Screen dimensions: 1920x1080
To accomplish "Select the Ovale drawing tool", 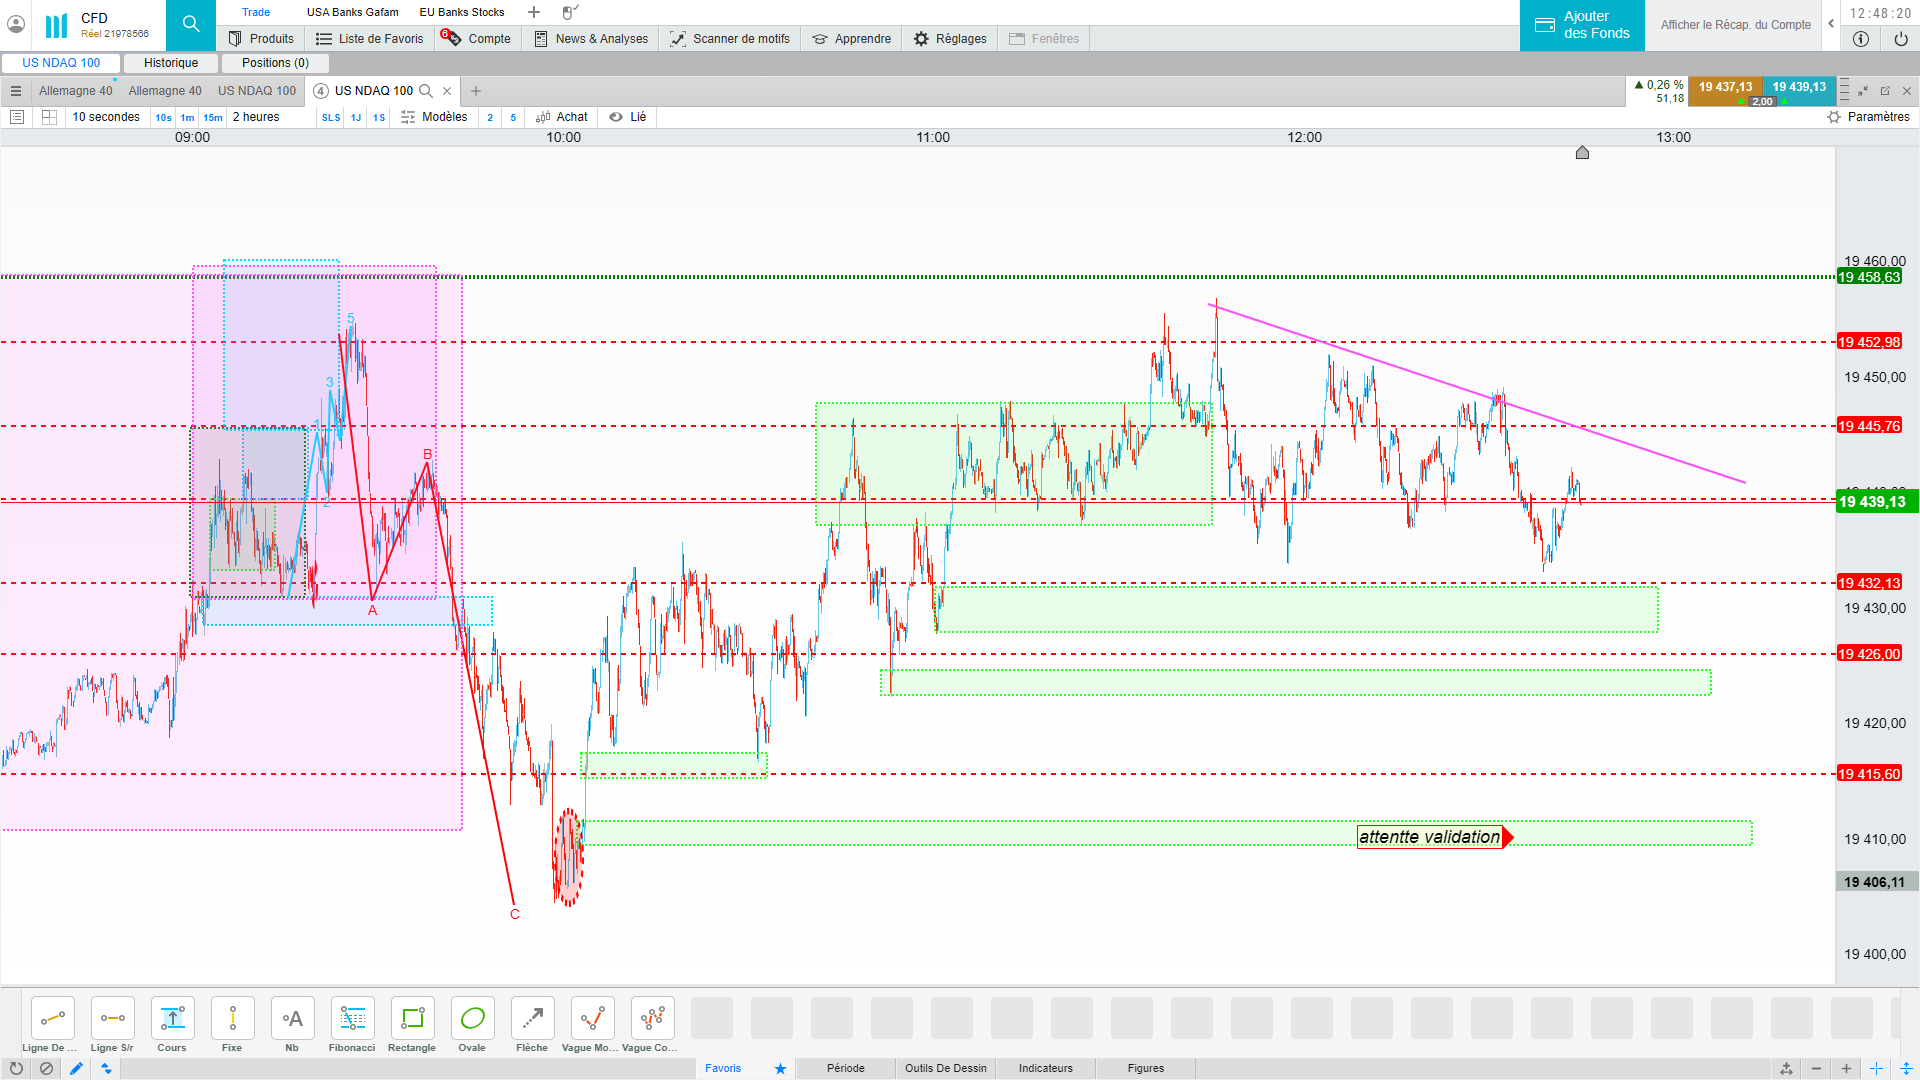I will 472,1019.
